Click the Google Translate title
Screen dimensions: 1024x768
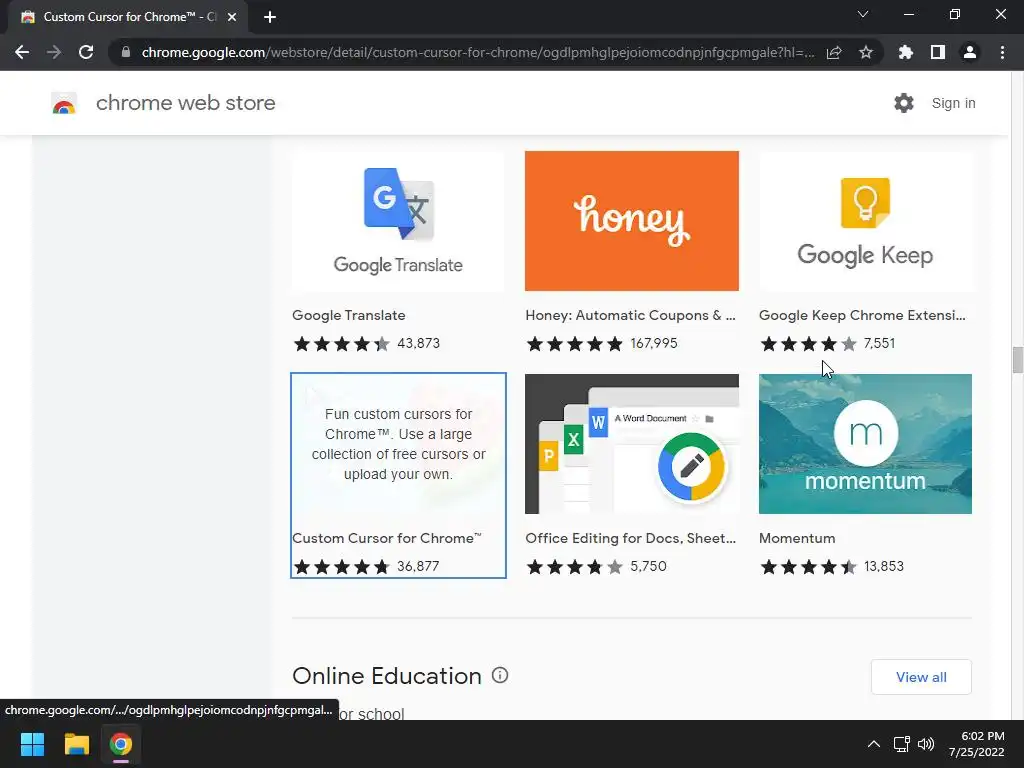[x=349, y=315]
